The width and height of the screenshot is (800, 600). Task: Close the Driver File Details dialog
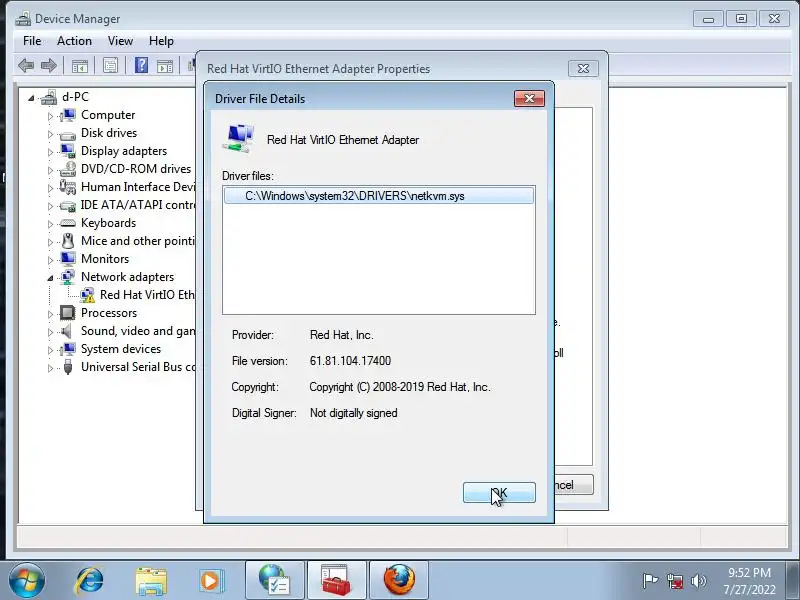pyautogui.click(x=529, y=98)
